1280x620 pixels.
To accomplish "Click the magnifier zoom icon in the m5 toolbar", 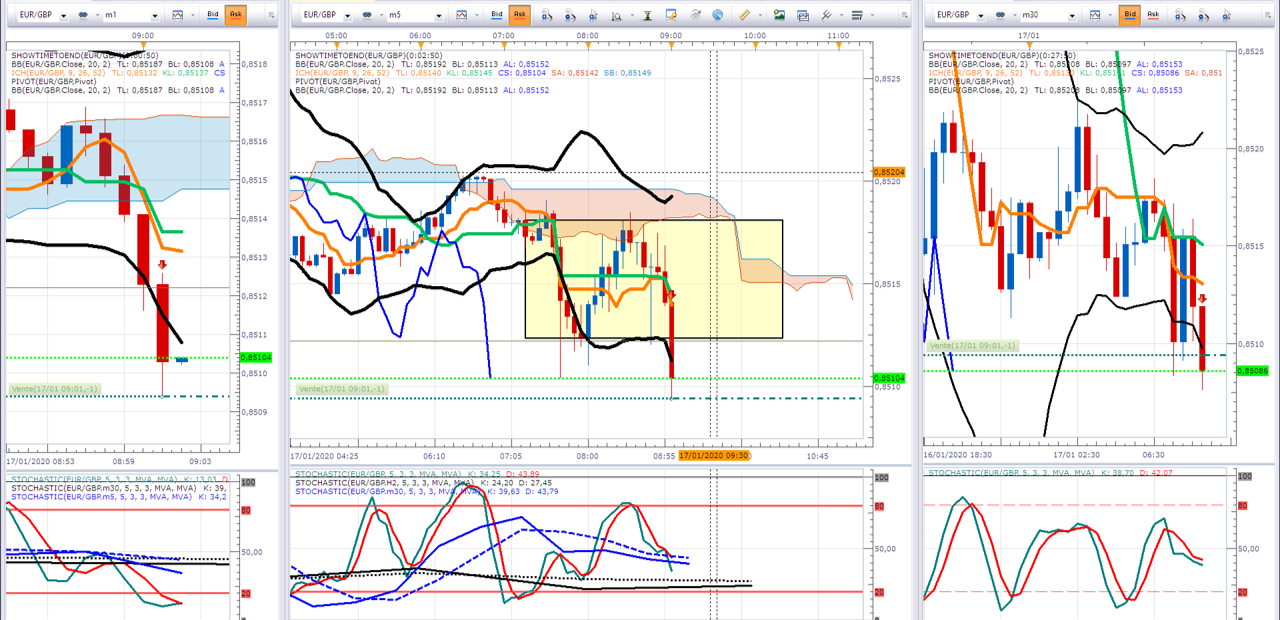I will point(618,16).
